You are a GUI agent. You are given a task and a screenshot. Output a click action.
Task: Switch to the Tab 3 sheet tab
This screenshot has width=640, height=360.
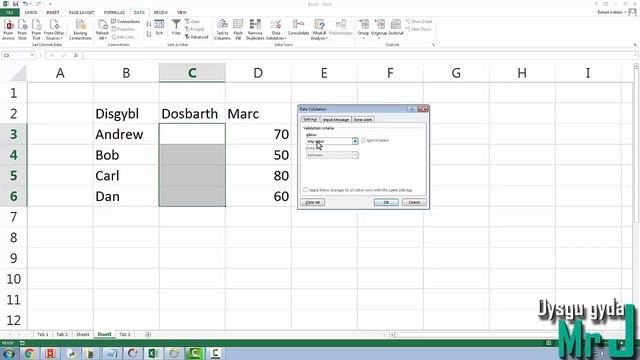(x=125, y=334)
